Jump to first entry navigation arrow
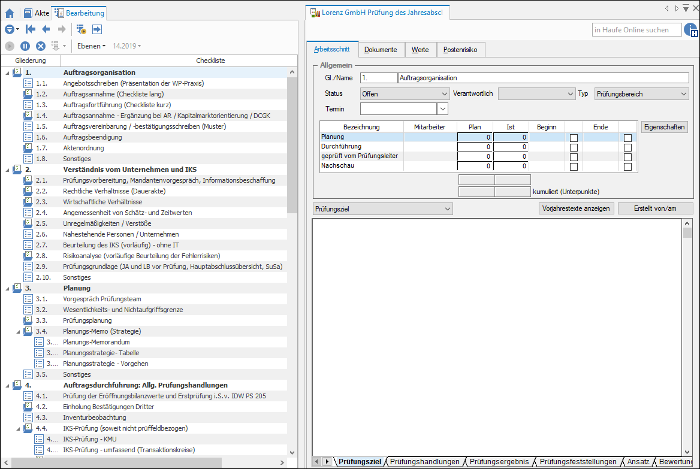The height and width of the screenshot is (469, 700). click(x=30, y=29)
